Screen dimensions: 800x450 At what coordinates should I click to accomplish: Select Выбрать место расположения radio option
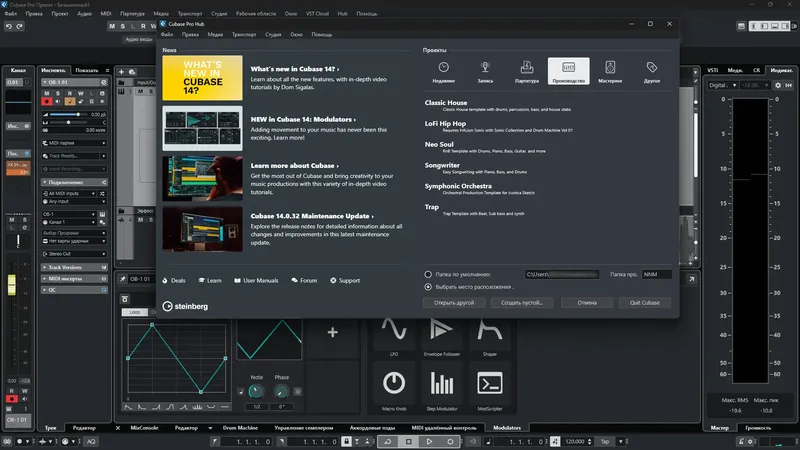428,287
